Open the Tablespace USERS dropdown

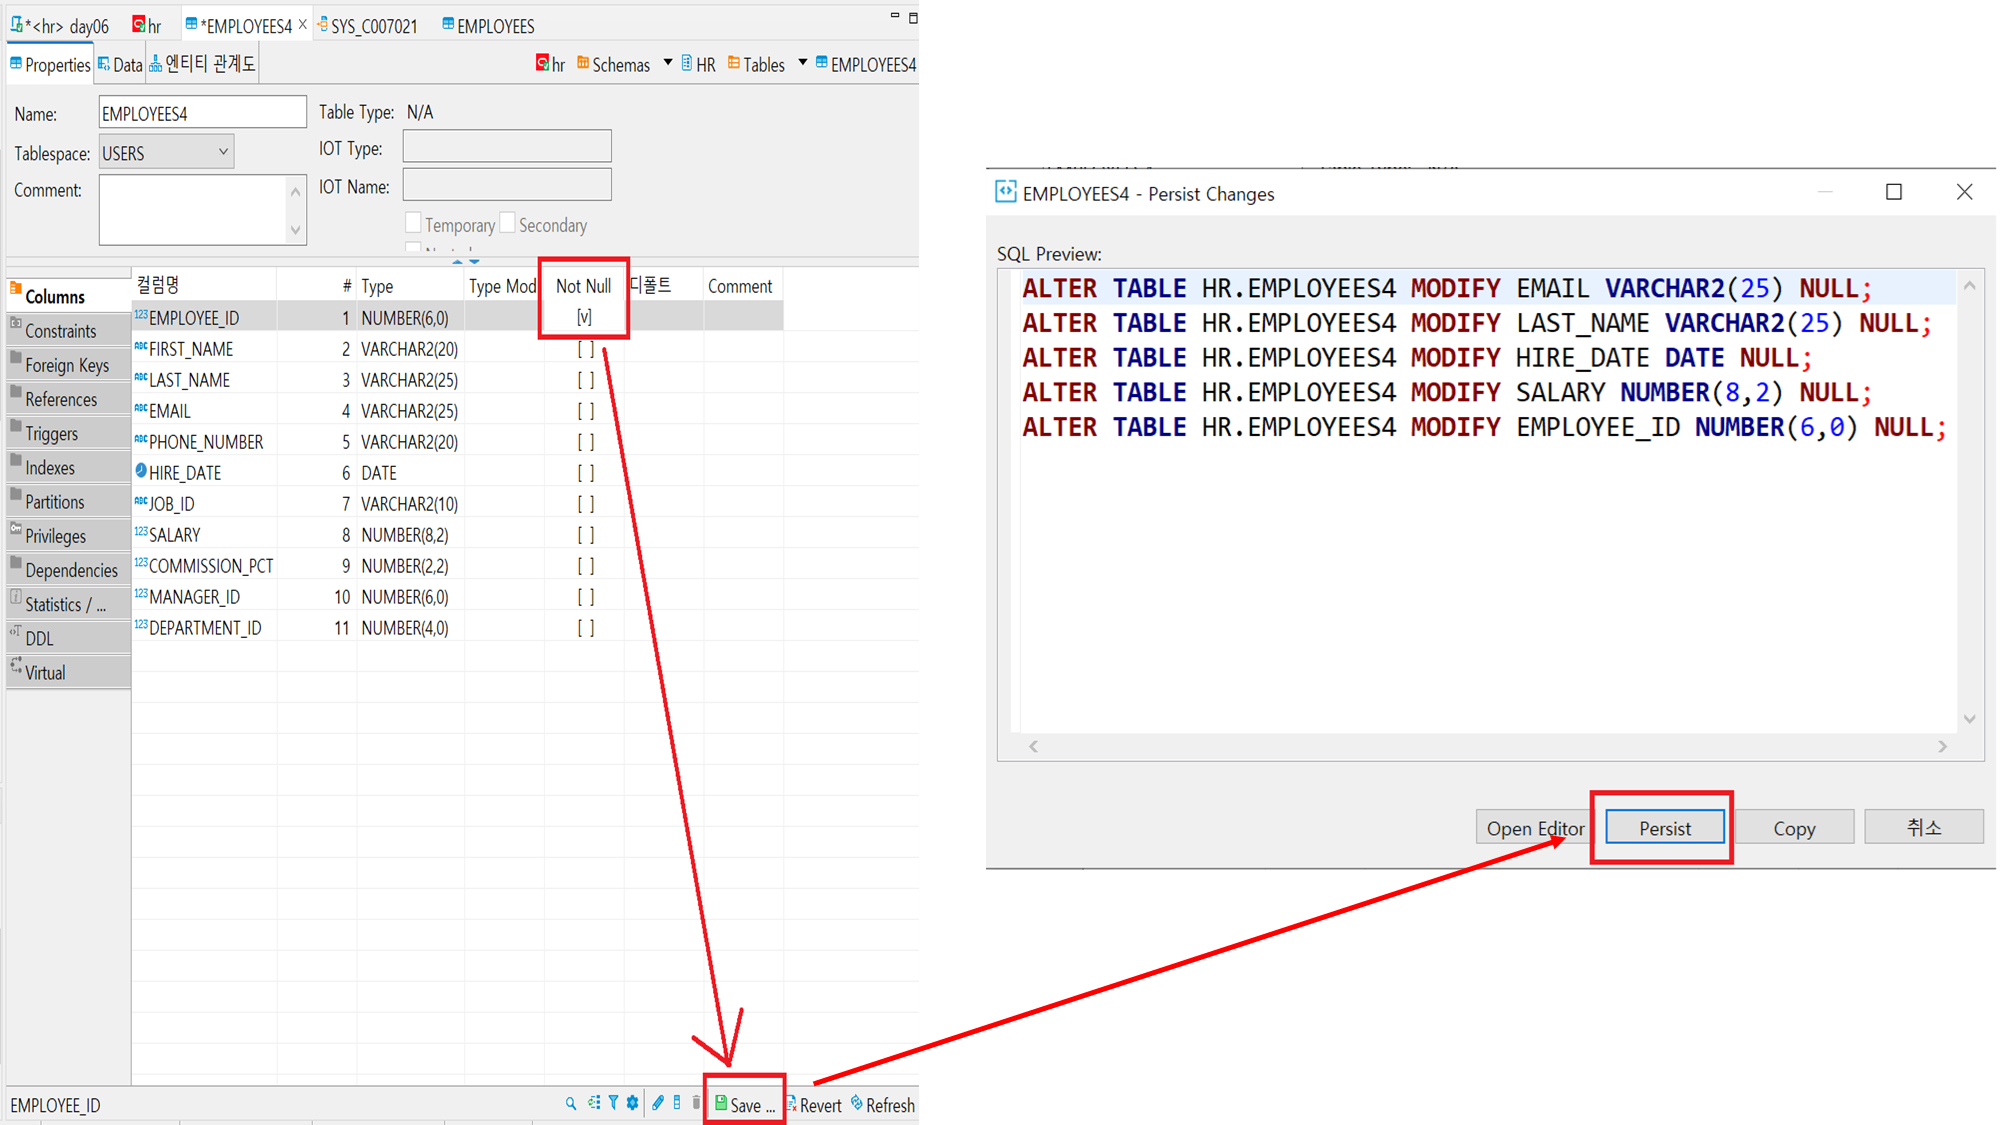[166, 153]
